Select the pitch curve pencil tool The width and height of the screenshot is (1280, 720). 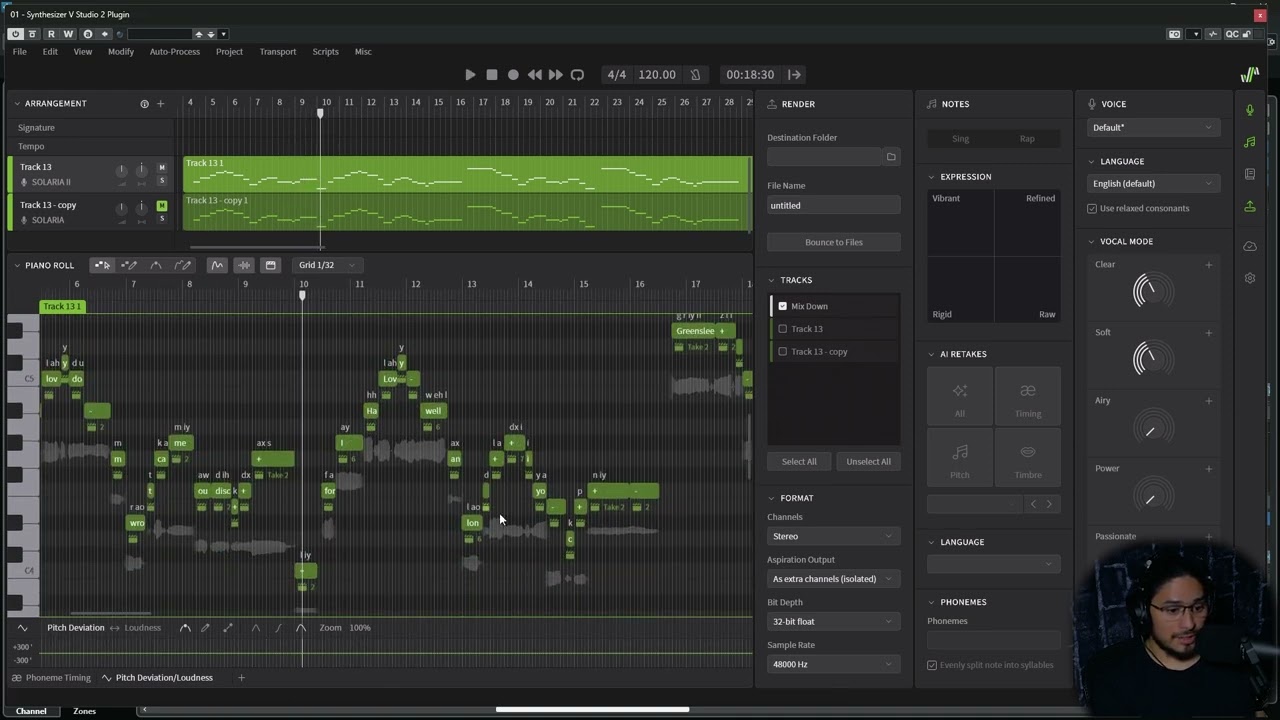click(x=183, y=265)
